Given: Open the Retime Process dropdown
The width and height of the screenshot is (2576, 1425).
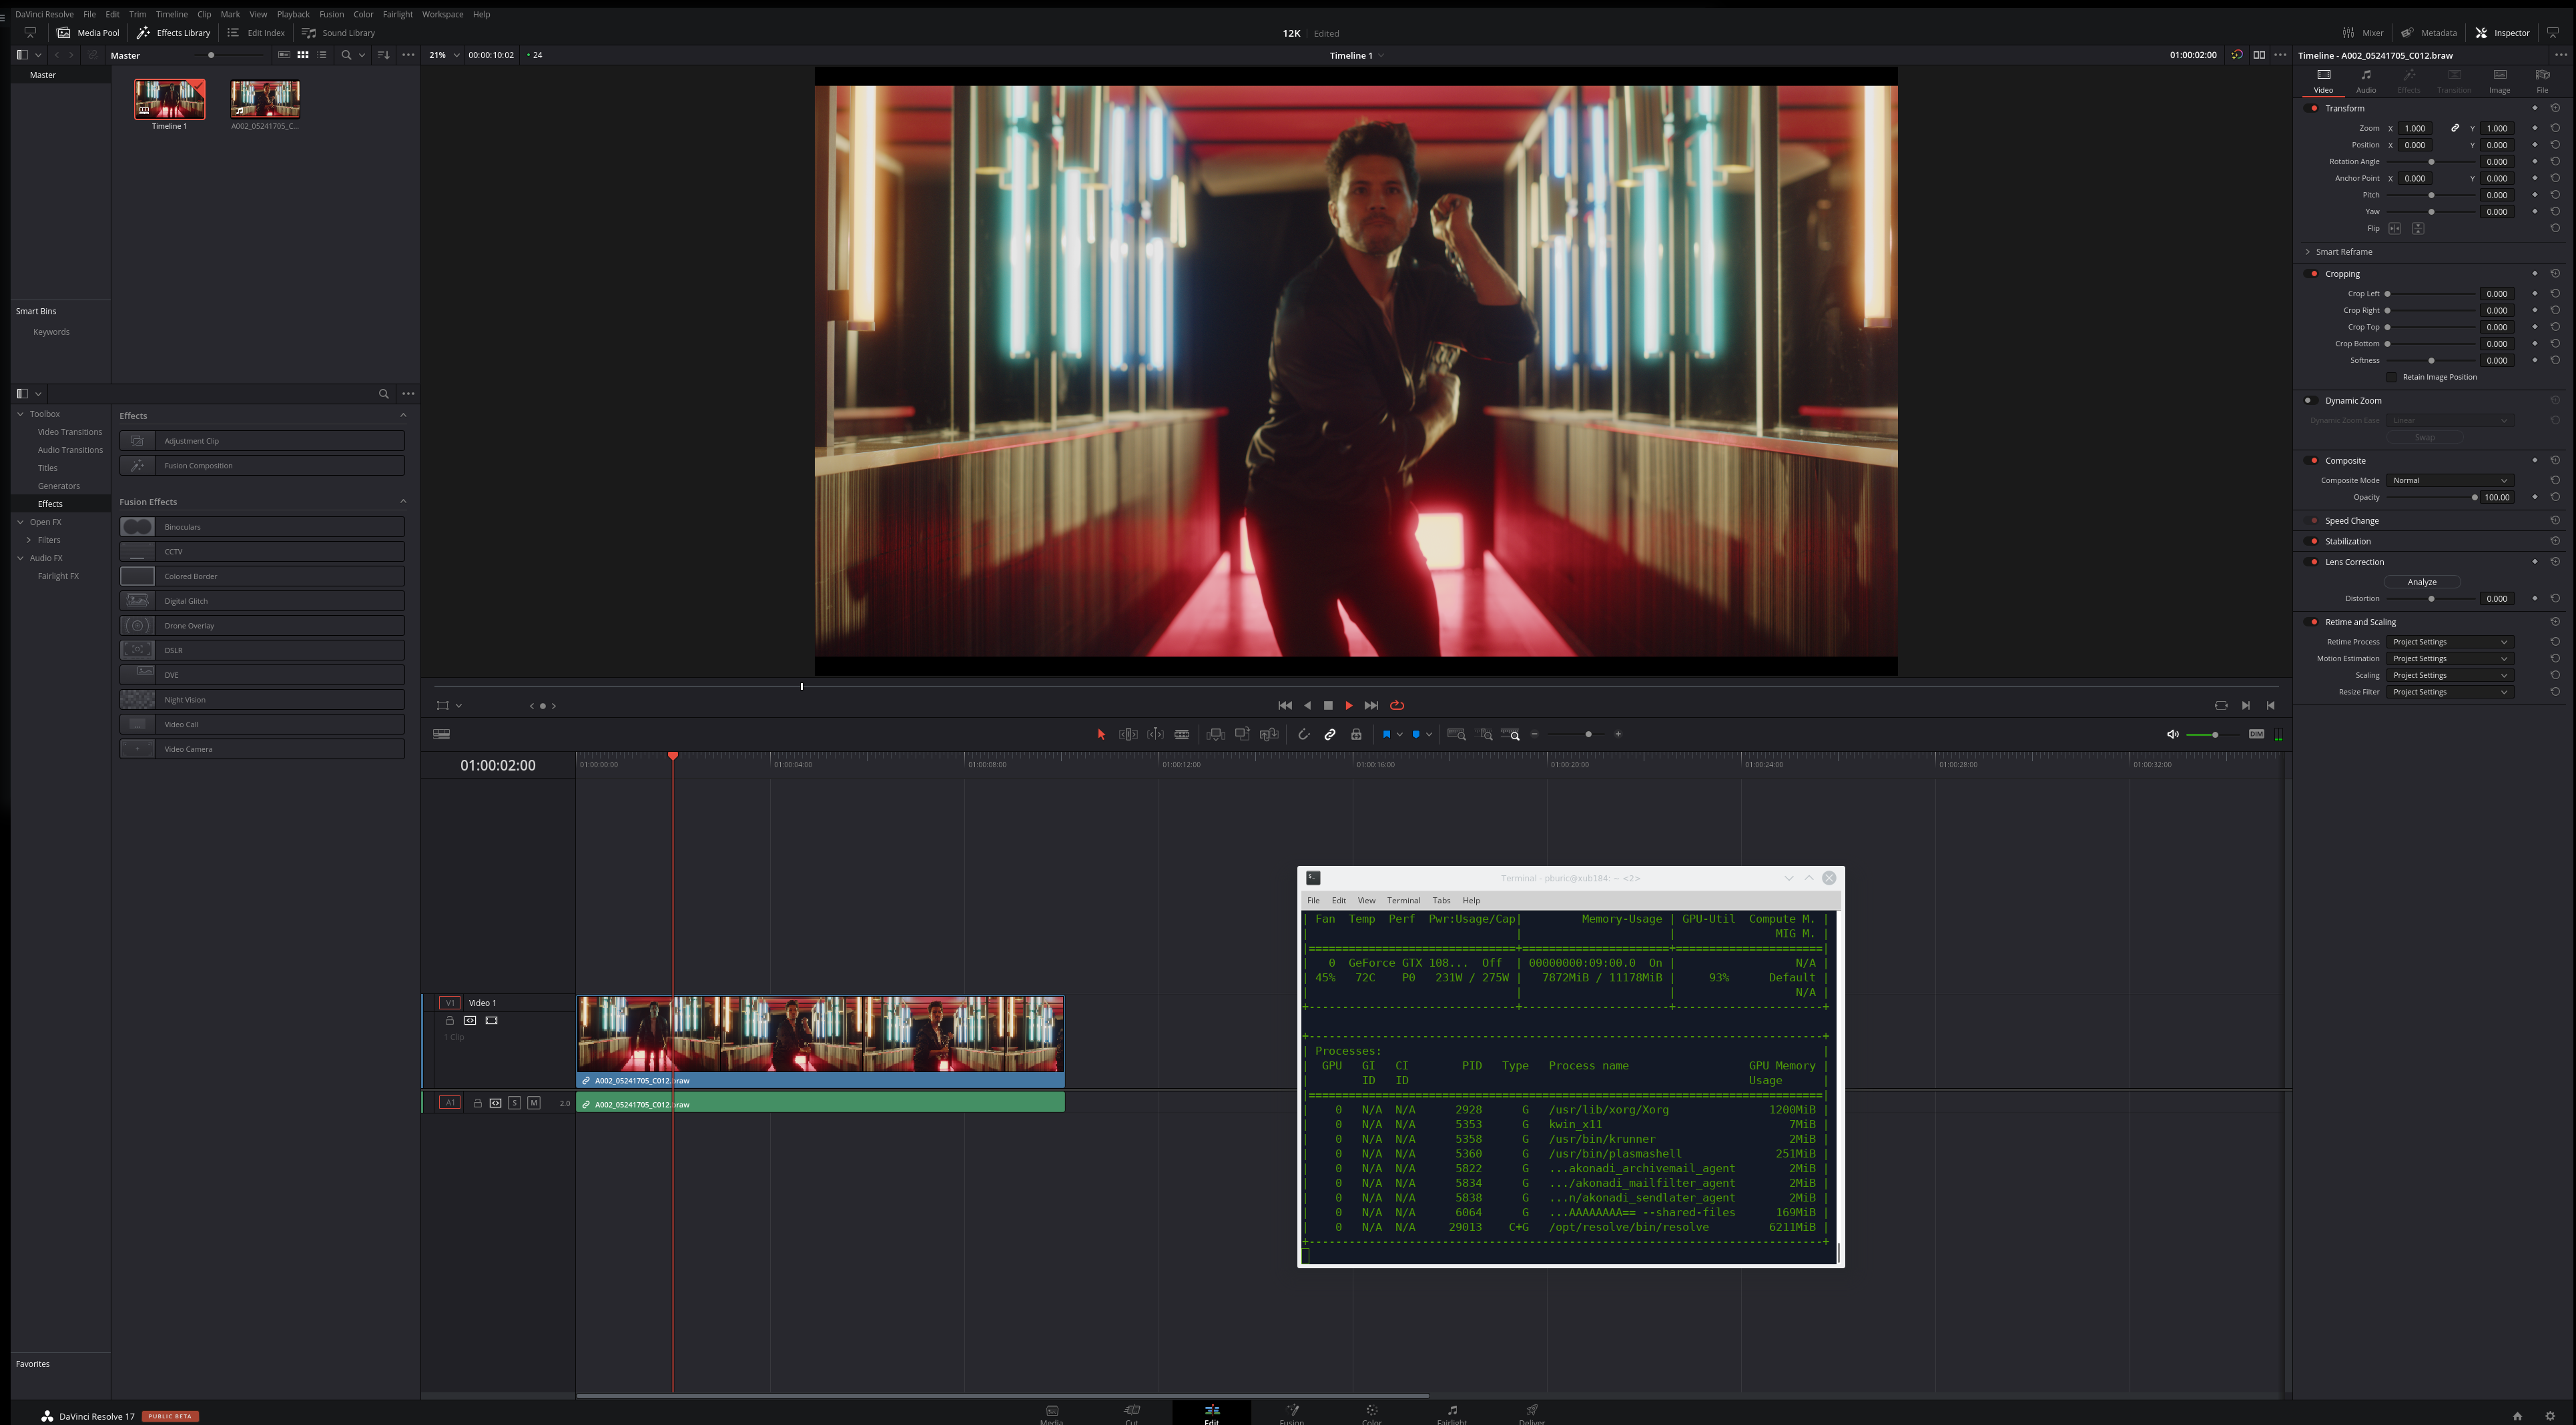Looking at the screenshot, I should point(2449,642).
